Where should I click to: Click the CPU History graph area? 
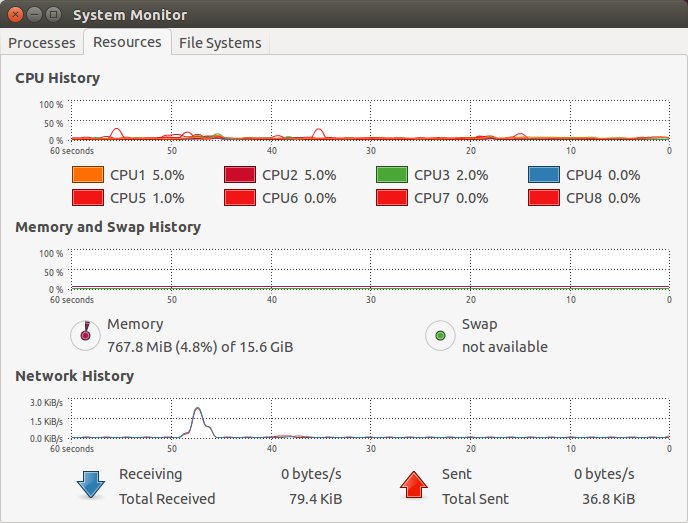point(368,120)
